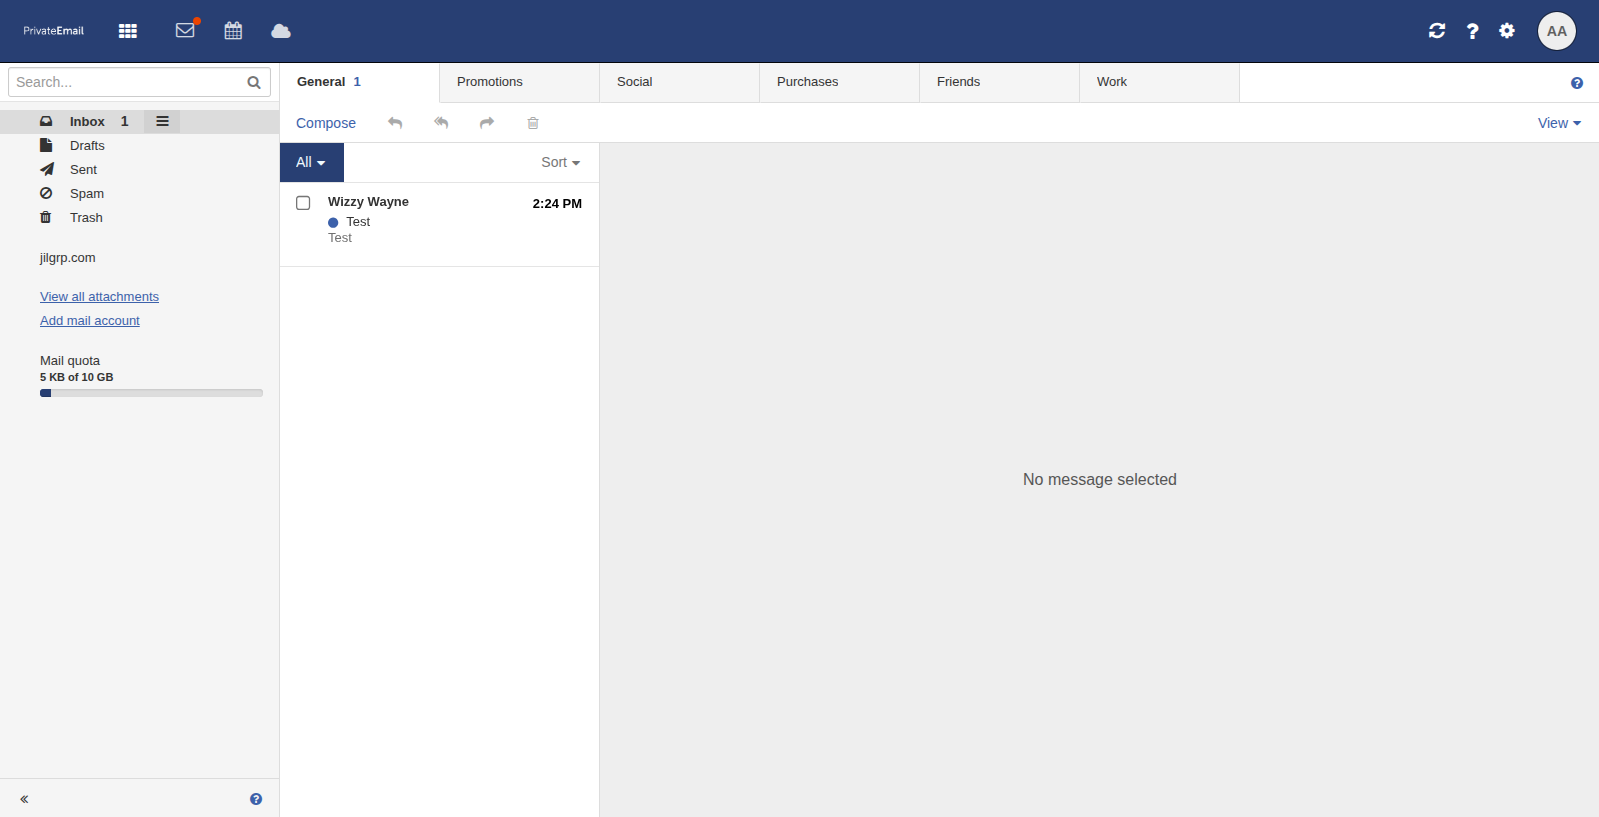Click the delete trash icon in toolbar
Image resolution: width=1599 pixels, height=817 pixels.
(x=533, y=123)
